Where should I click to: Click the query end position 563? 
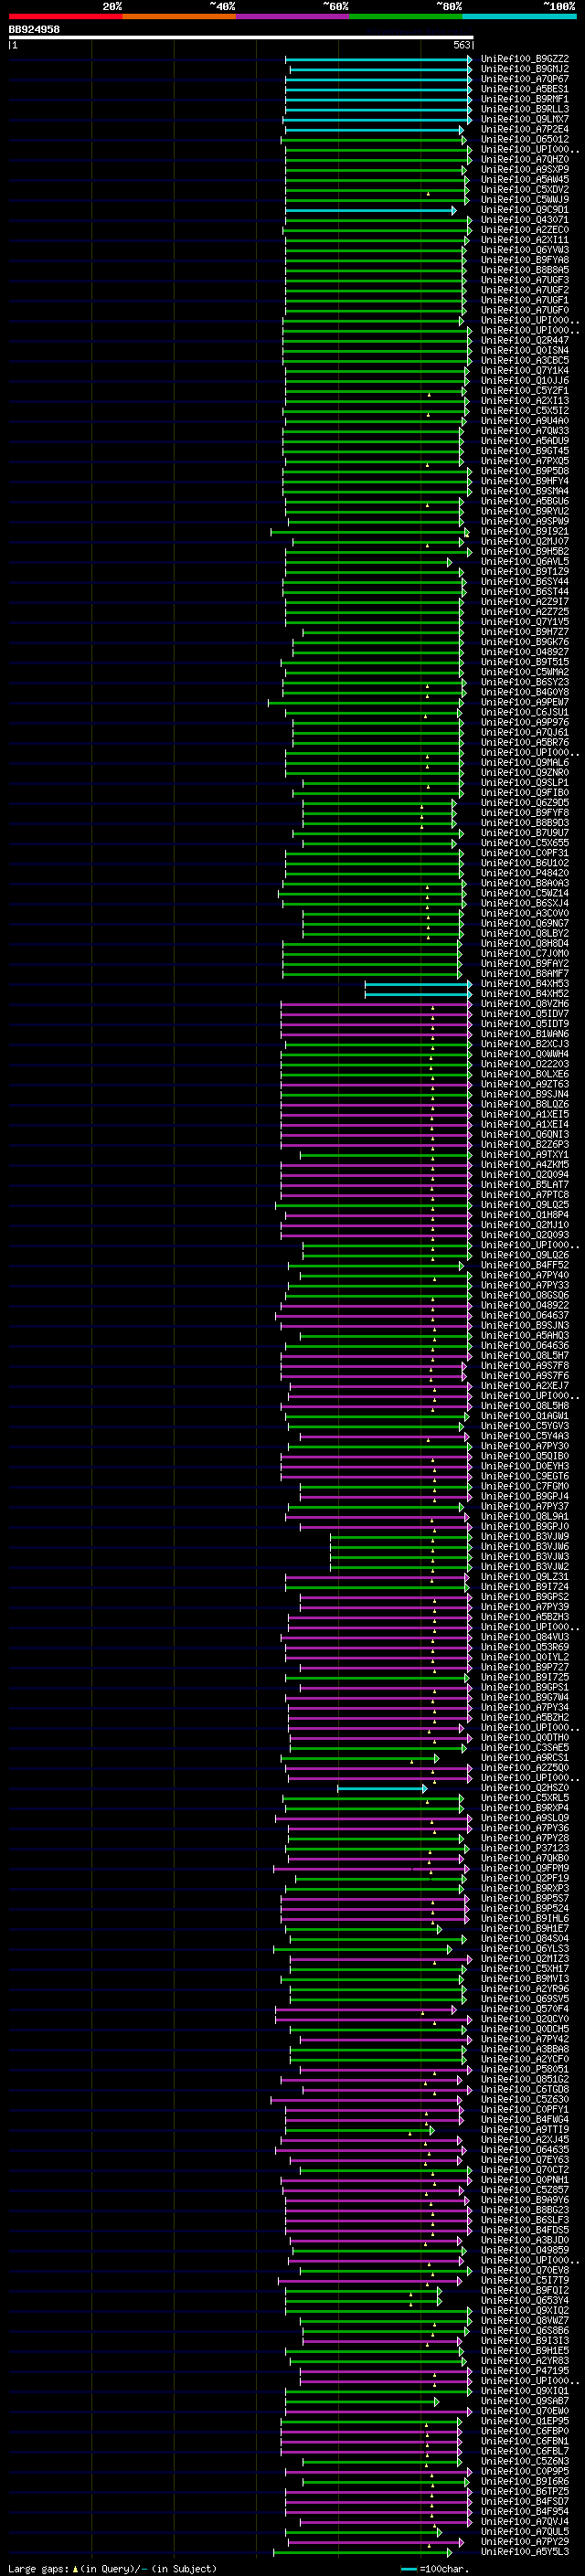tap(462, 45)
